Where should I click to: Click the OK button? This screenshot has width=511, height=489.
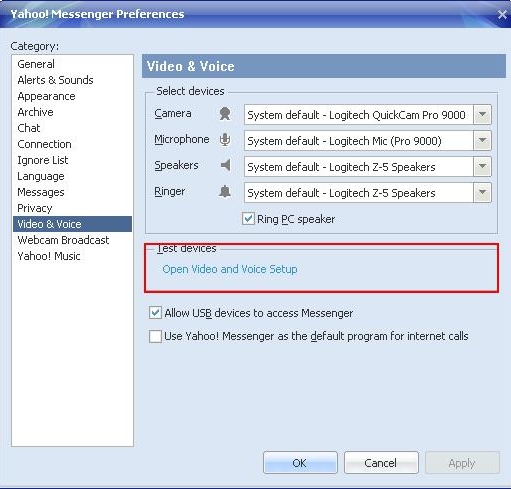[300, 463]
